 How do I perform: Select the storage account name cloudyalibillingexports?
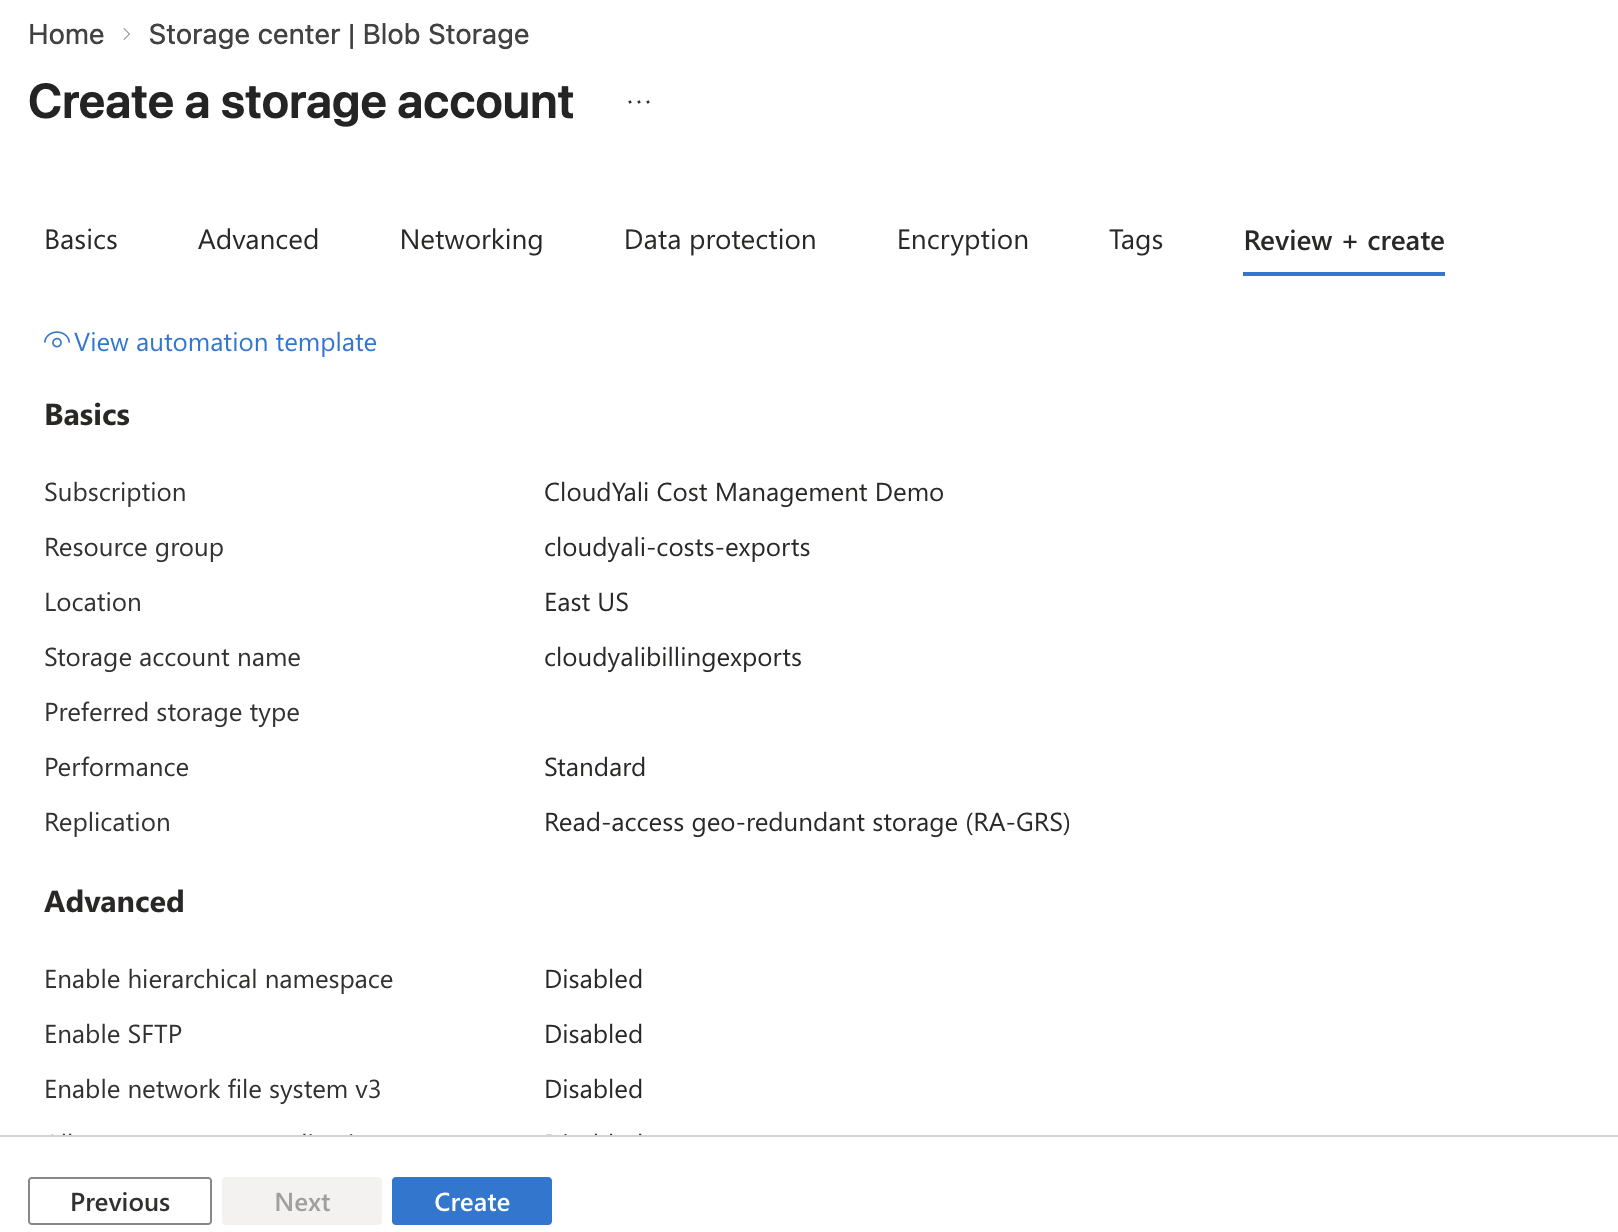672,657
